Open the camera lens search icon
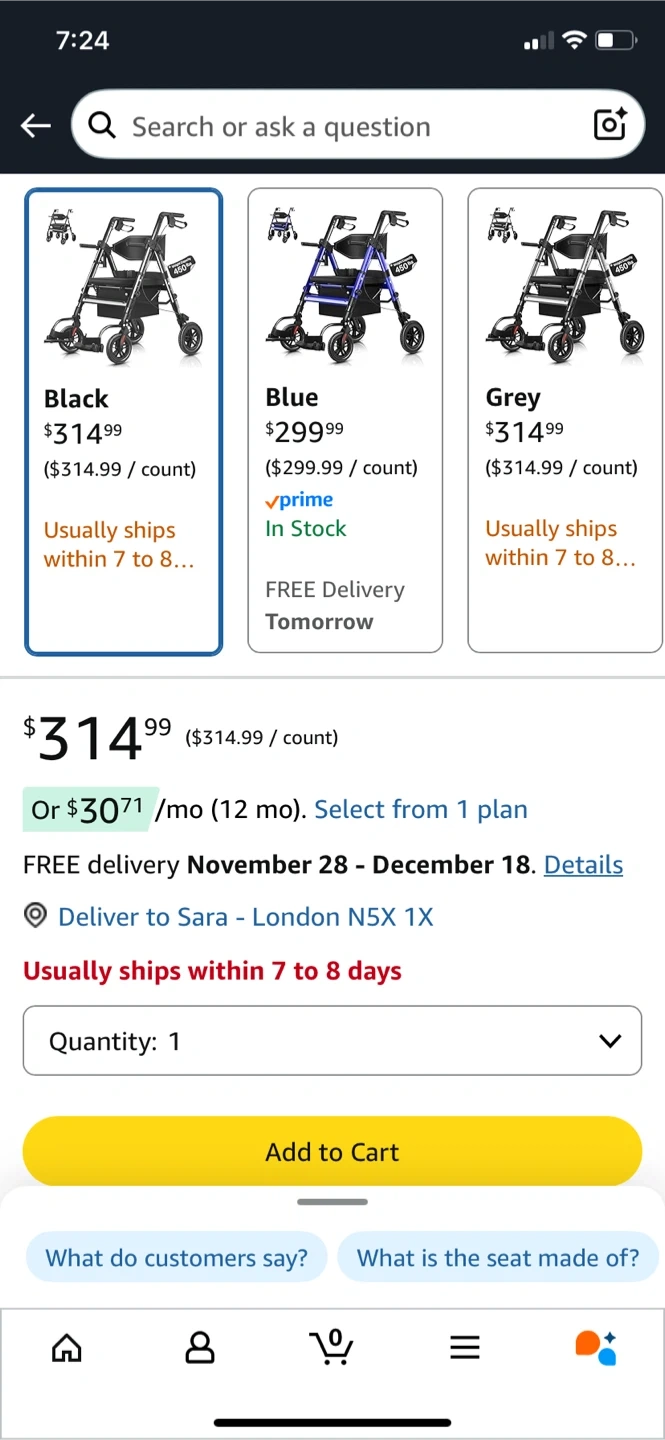The height and width of the screenshot is (1440, 665). [x=610, y=124]
